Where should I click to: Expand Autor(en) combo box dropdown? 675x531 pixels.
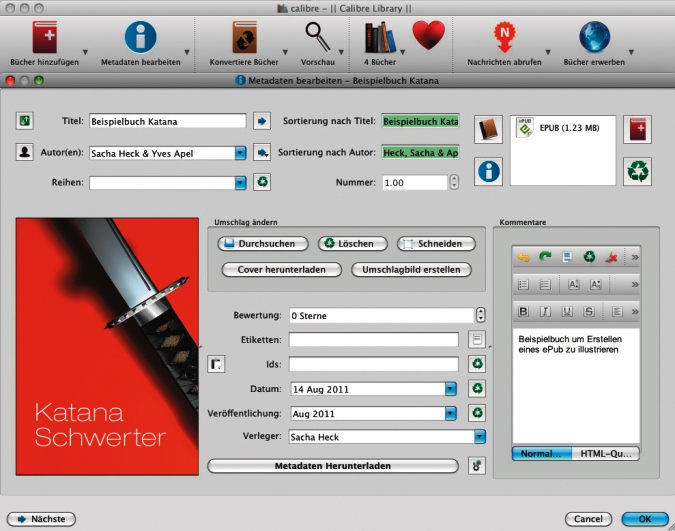[241, 153]
